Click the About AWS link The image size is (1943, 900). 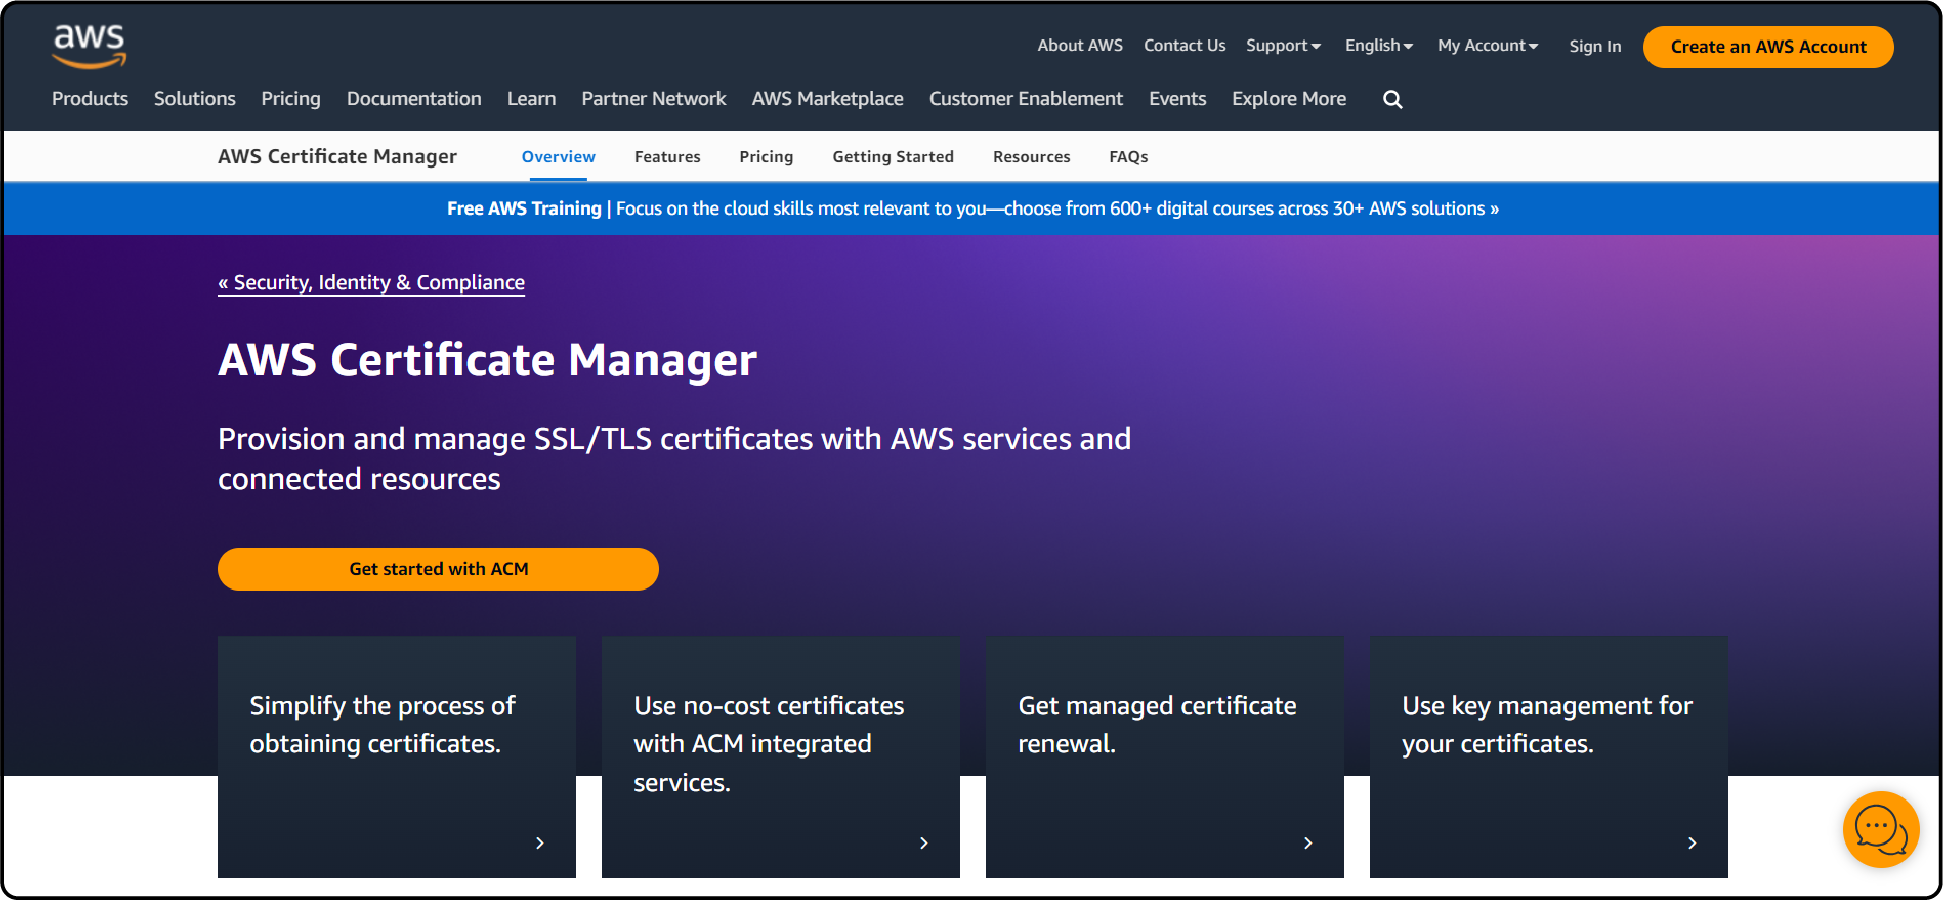coord(1080,46)
